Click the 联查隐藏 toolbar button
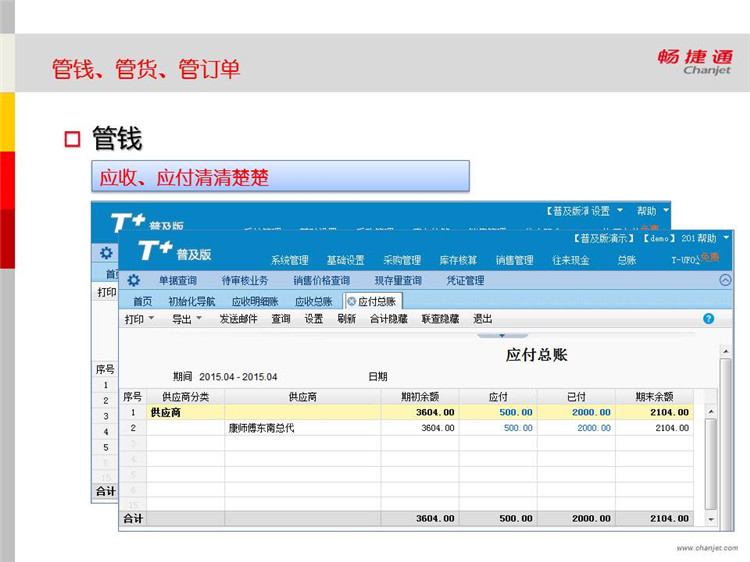Image resolution: width=750 pixels, height=562 pixels. 440,319
